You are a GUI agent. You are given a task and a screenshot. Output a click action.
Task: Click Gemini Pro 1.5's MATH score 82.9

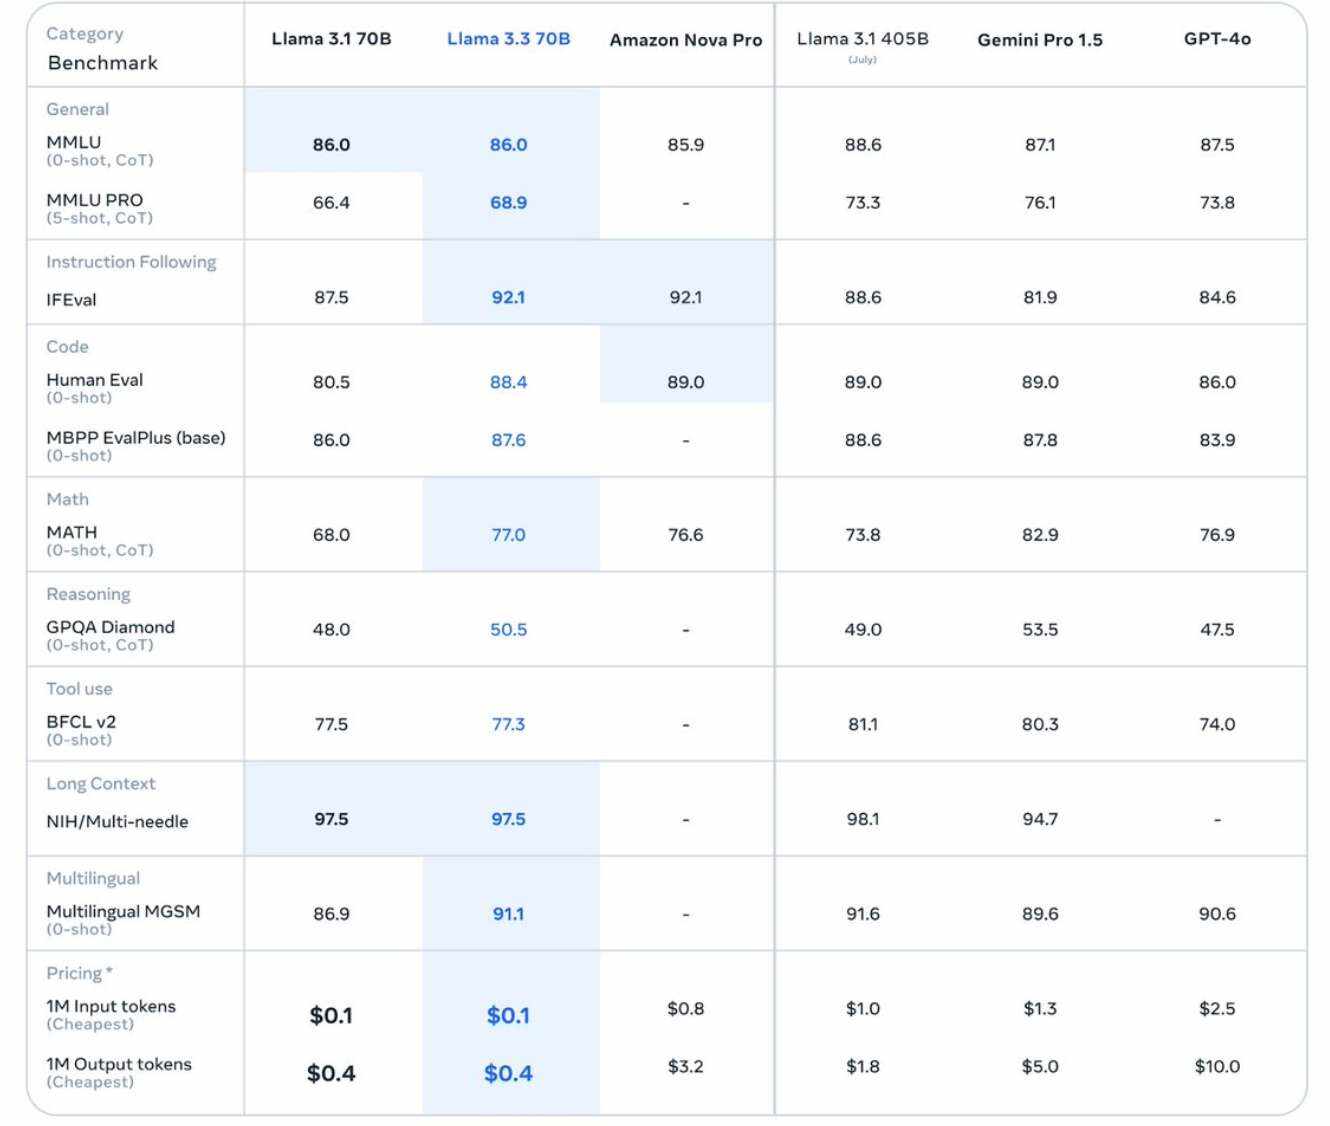pos(1039,535)
